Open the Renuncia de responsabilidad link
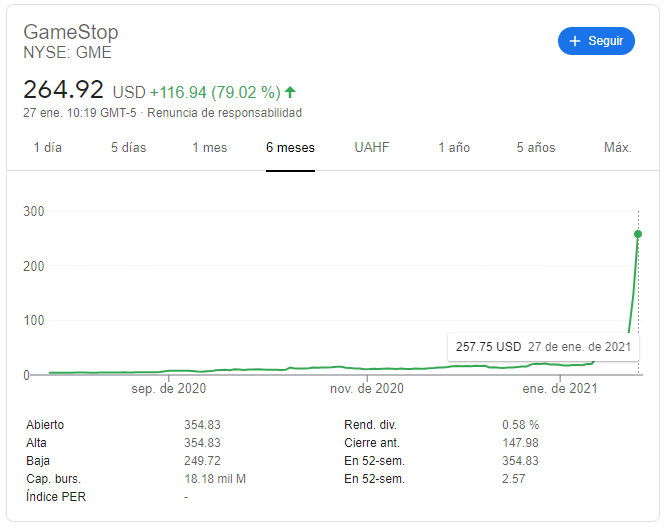This screenshot has width=665, height=528. tap(224, 113)
